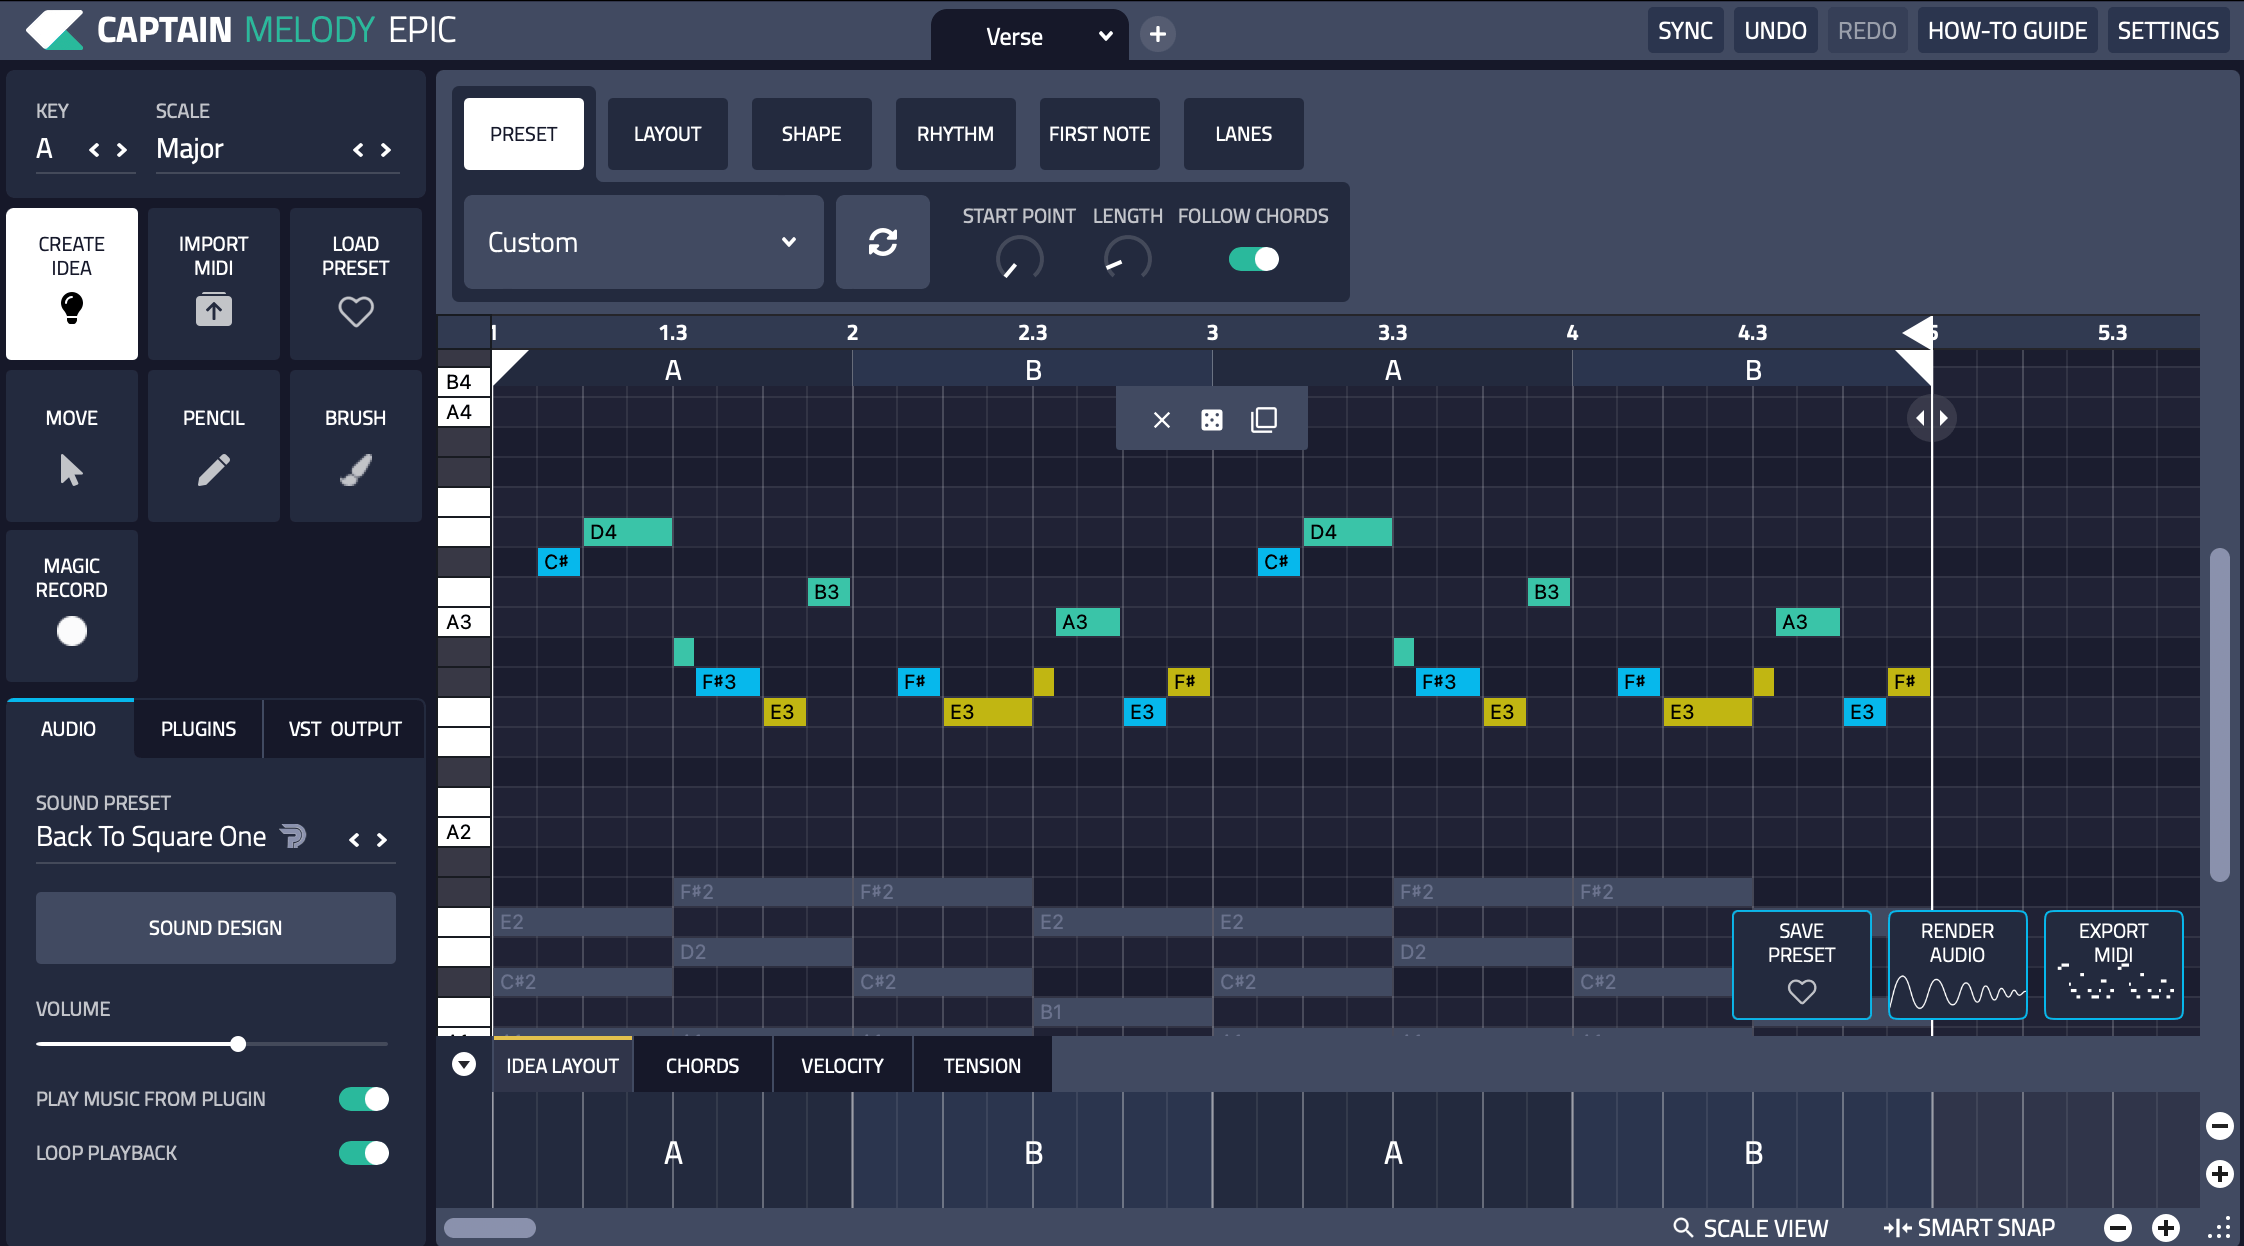
Task: Collapse the bottom Idea Layout panel
Action: pyautogui.click(x=464, y=1064)
